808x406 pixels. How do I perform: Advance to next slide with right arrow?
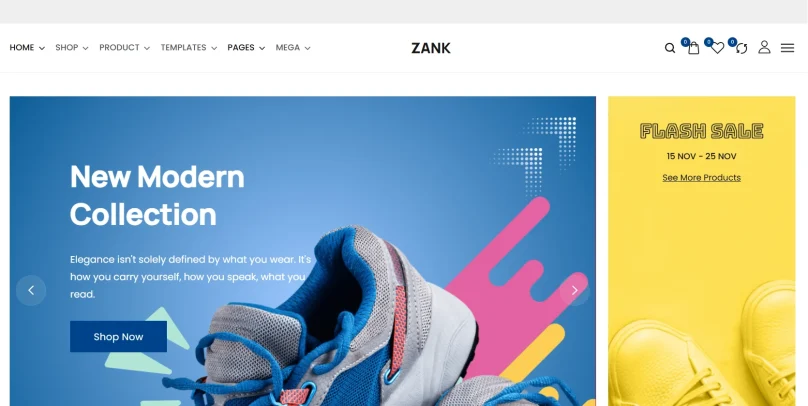[x=575, y=291]
